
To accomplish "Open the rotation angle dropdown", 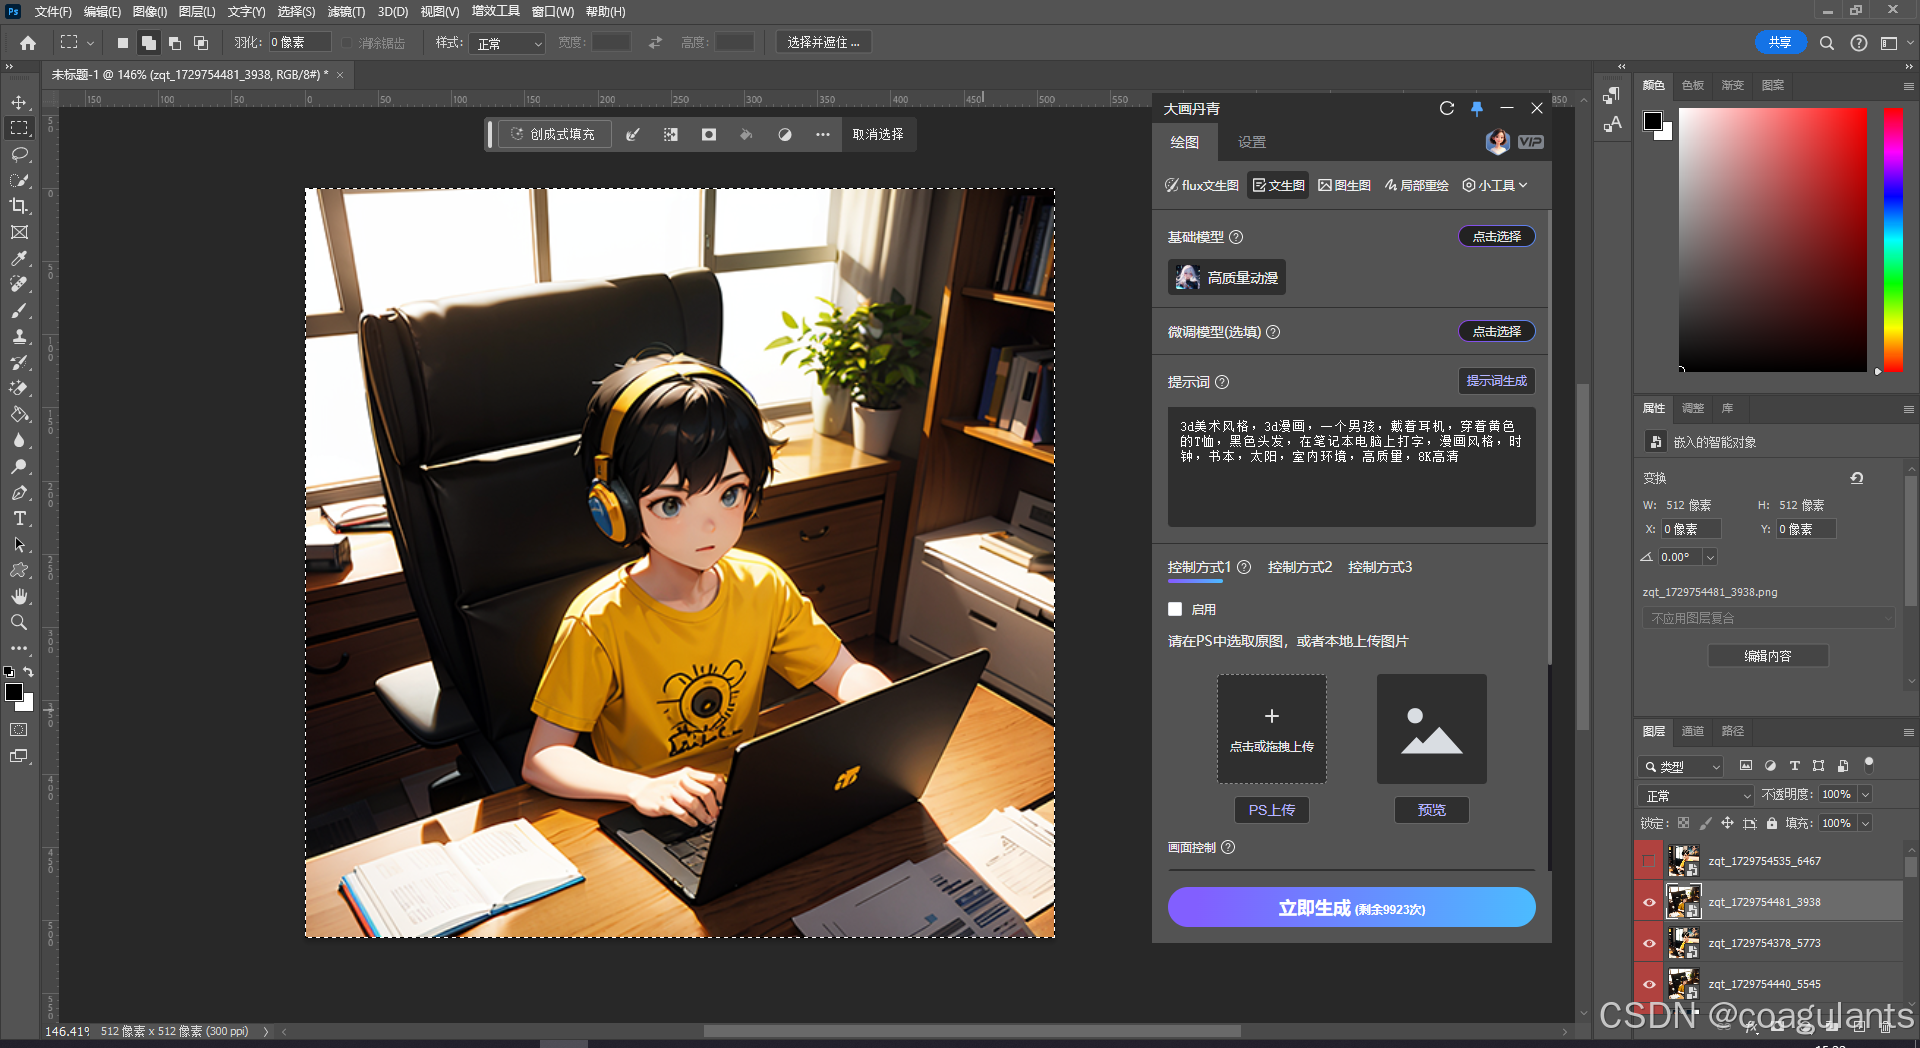I will 1710,557.
